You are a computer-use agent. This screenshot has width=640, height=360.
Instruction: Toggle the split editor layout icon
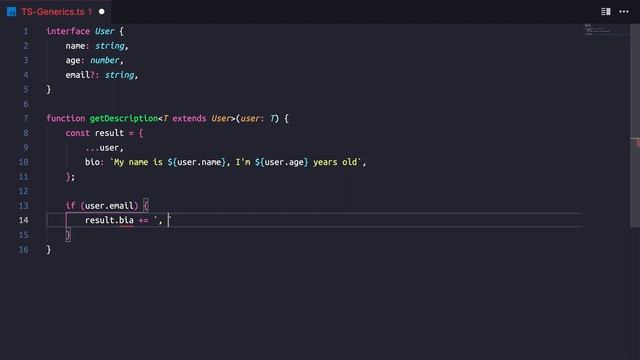click(x=606, y=11)
